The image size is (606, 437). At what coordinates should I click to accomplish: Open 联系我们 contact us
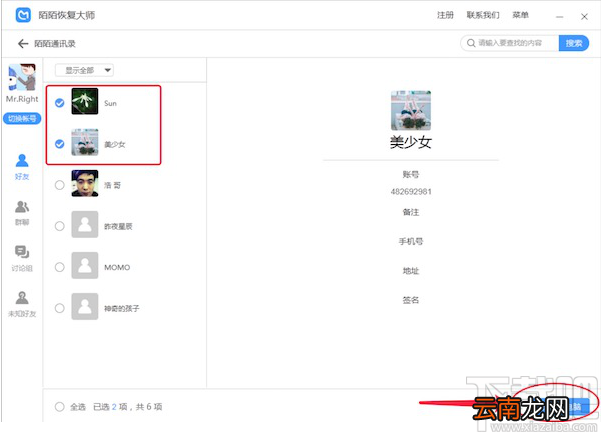(483, 15)
